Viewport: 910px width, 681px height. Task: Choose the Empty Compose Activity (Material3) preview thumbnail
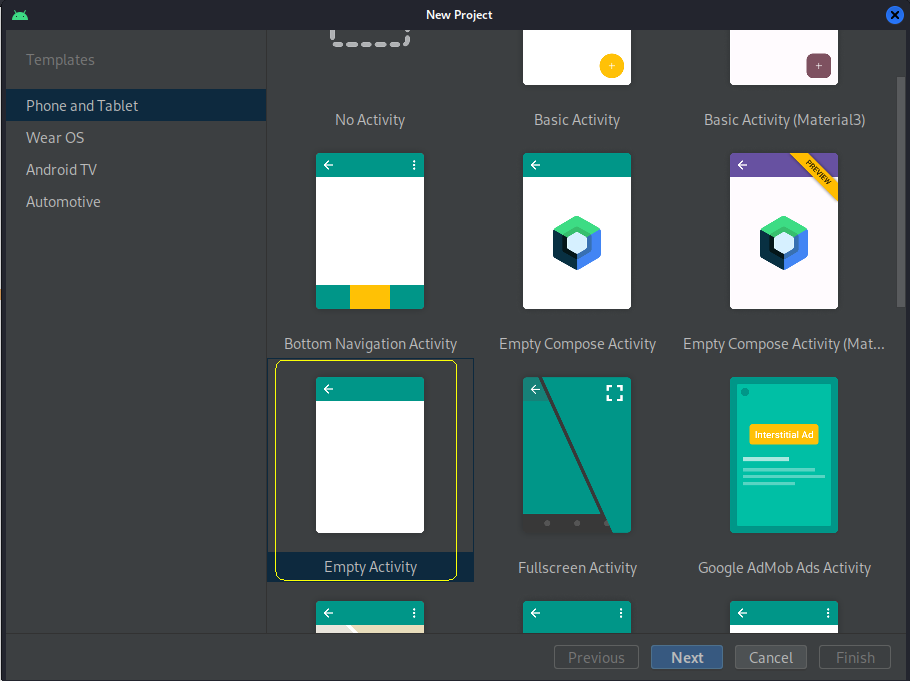[783, 231]
